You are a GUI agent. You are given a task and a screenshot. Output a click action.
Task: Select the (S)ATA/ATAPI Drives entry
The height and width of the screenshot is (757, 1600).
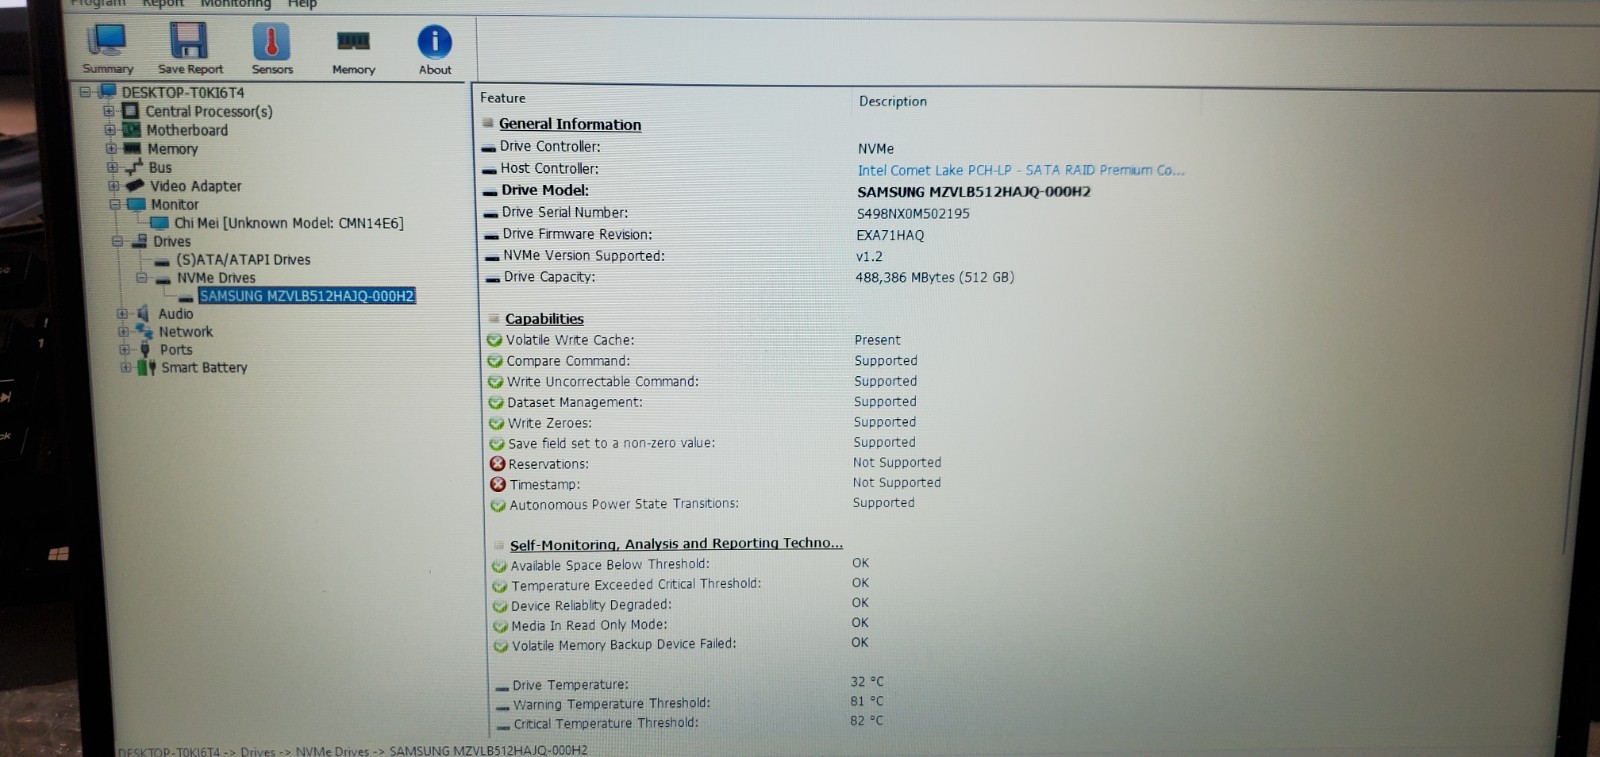click(243, 259)
